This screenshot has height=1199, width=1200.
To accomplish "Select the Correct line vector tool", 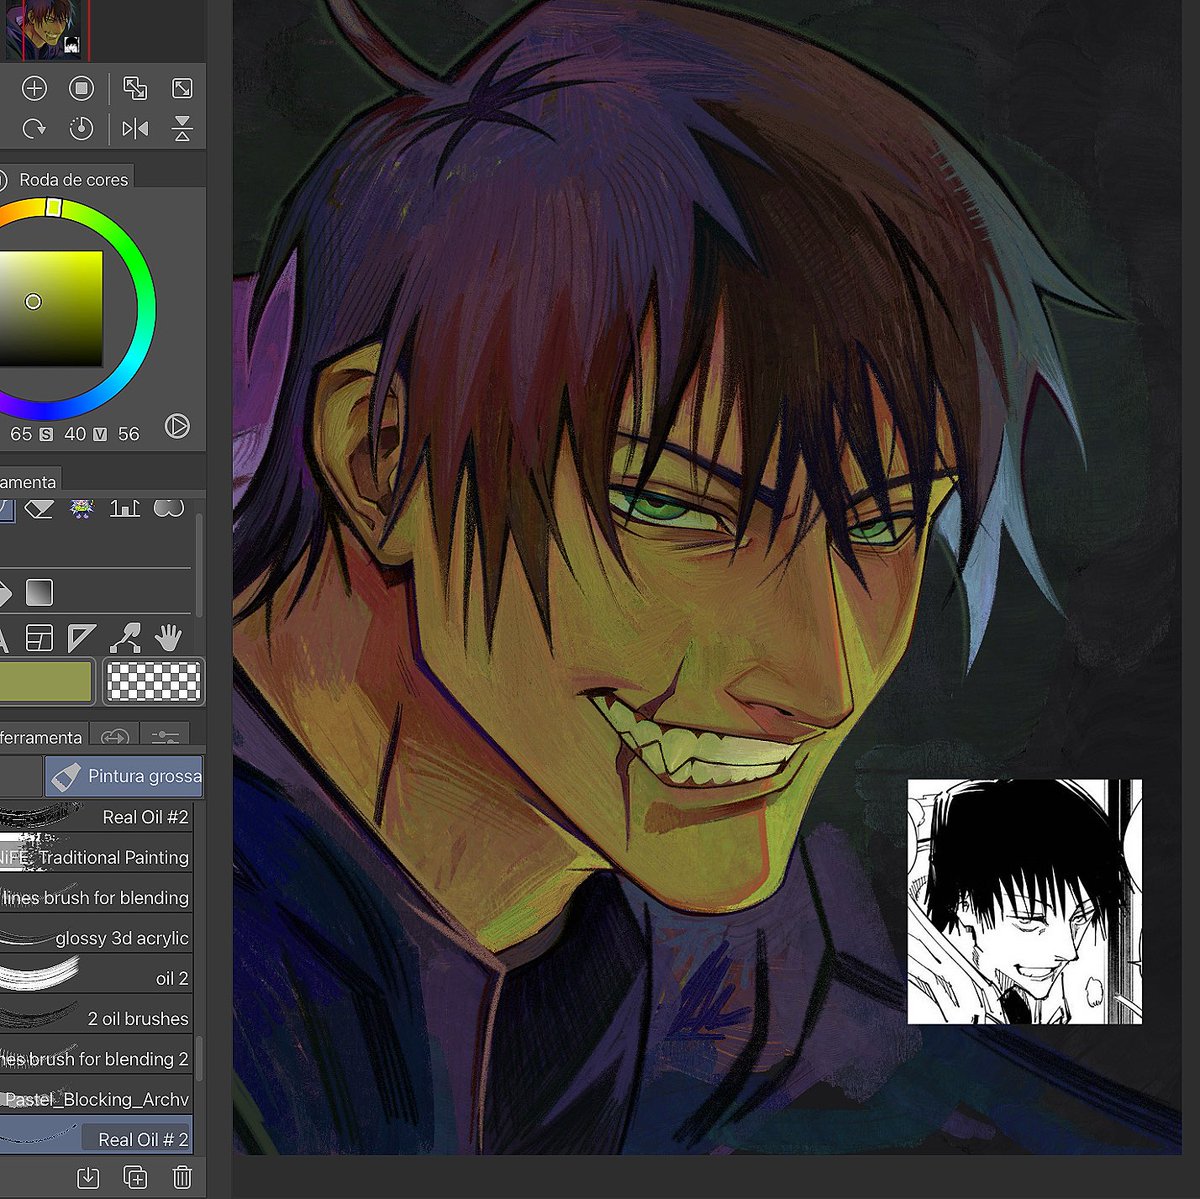I will click(x=125, y=637).
